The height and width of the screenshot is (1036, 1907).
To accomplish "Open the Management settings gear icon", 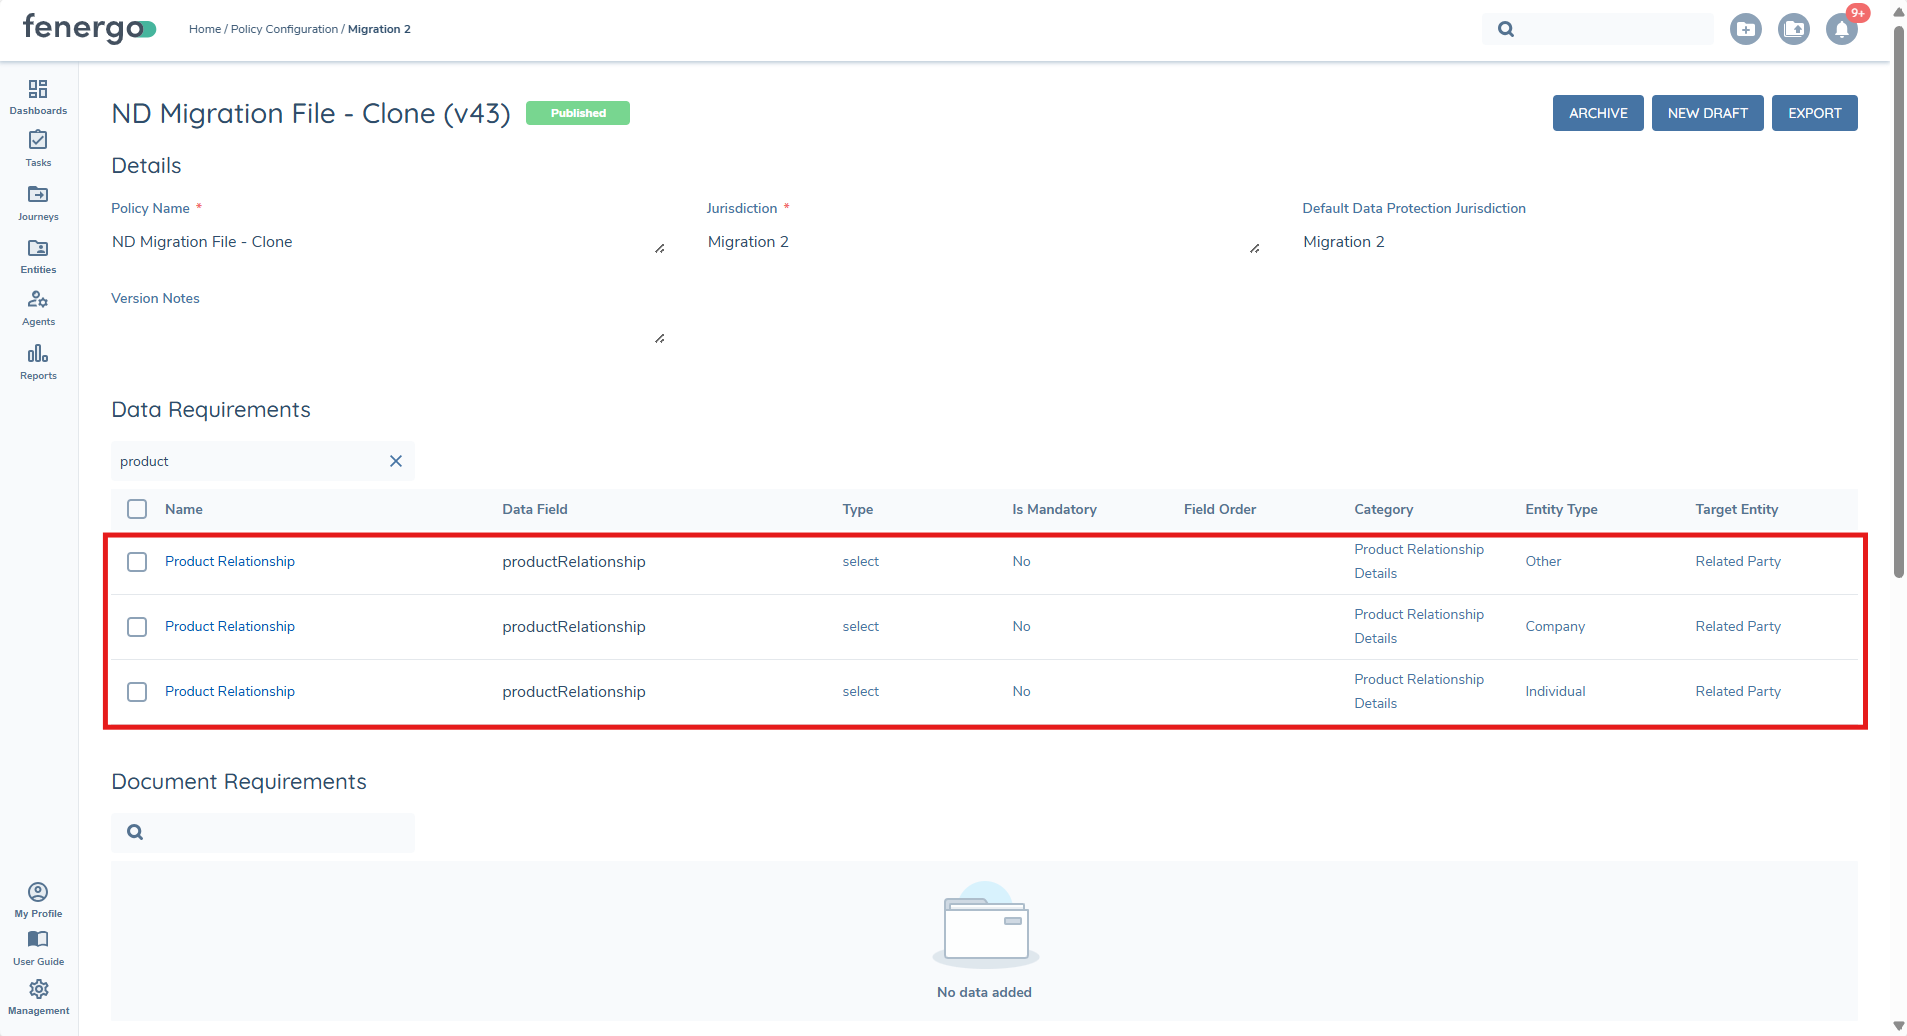I will coord(38,989).
